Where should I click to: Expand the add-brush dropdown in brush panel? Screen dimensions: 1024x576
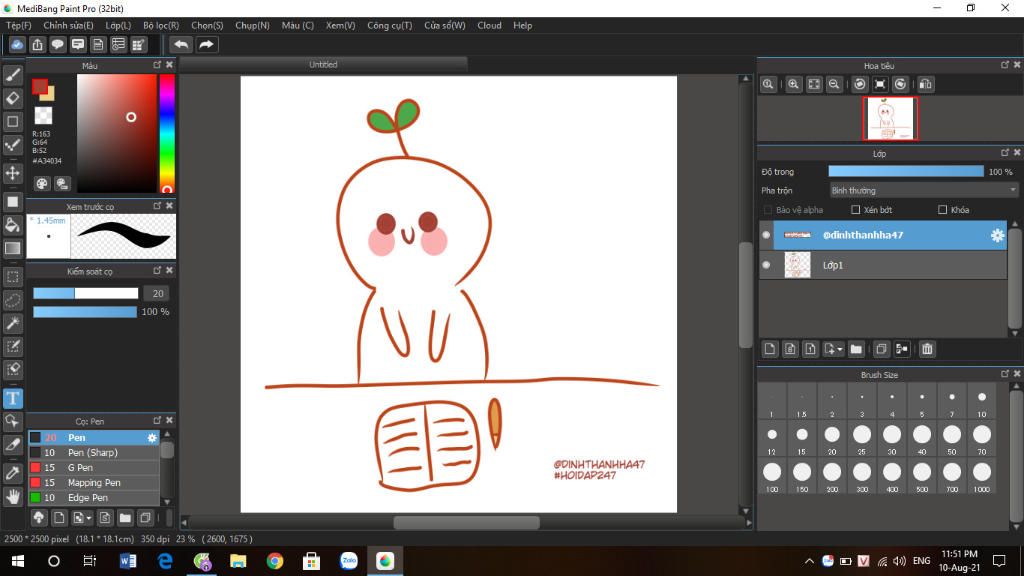tap(90, 518)
